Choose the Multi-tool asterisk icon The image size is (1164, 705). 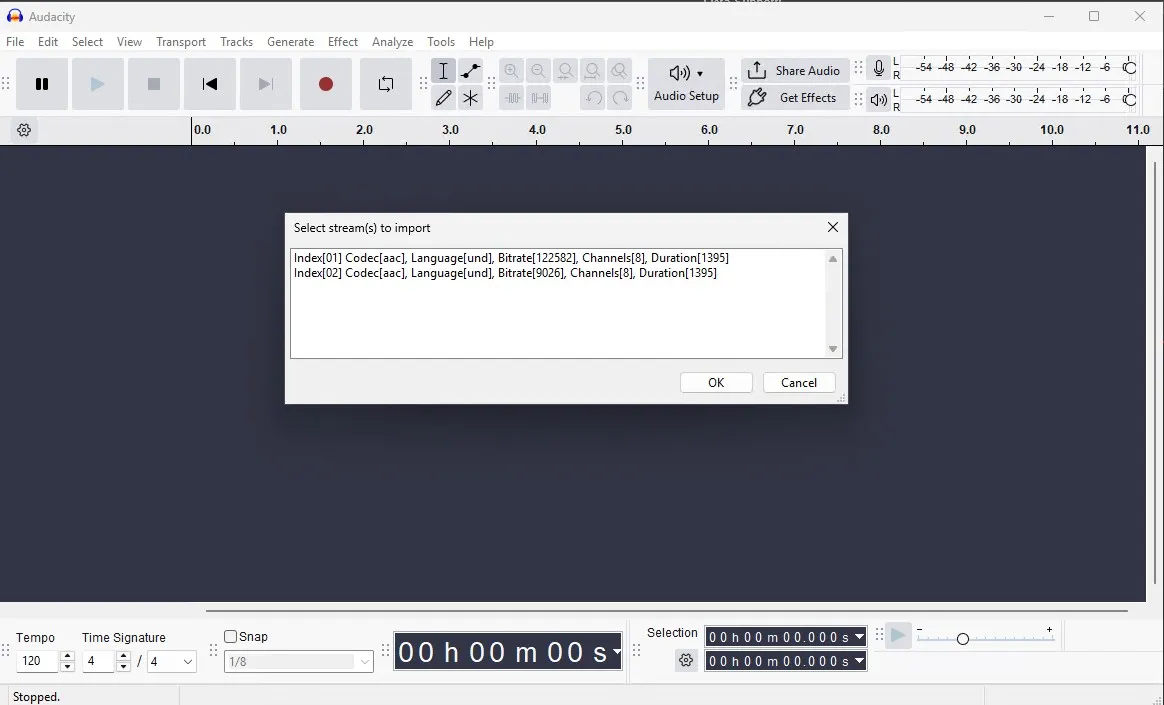pyautogui.click(x=470, y=98)
